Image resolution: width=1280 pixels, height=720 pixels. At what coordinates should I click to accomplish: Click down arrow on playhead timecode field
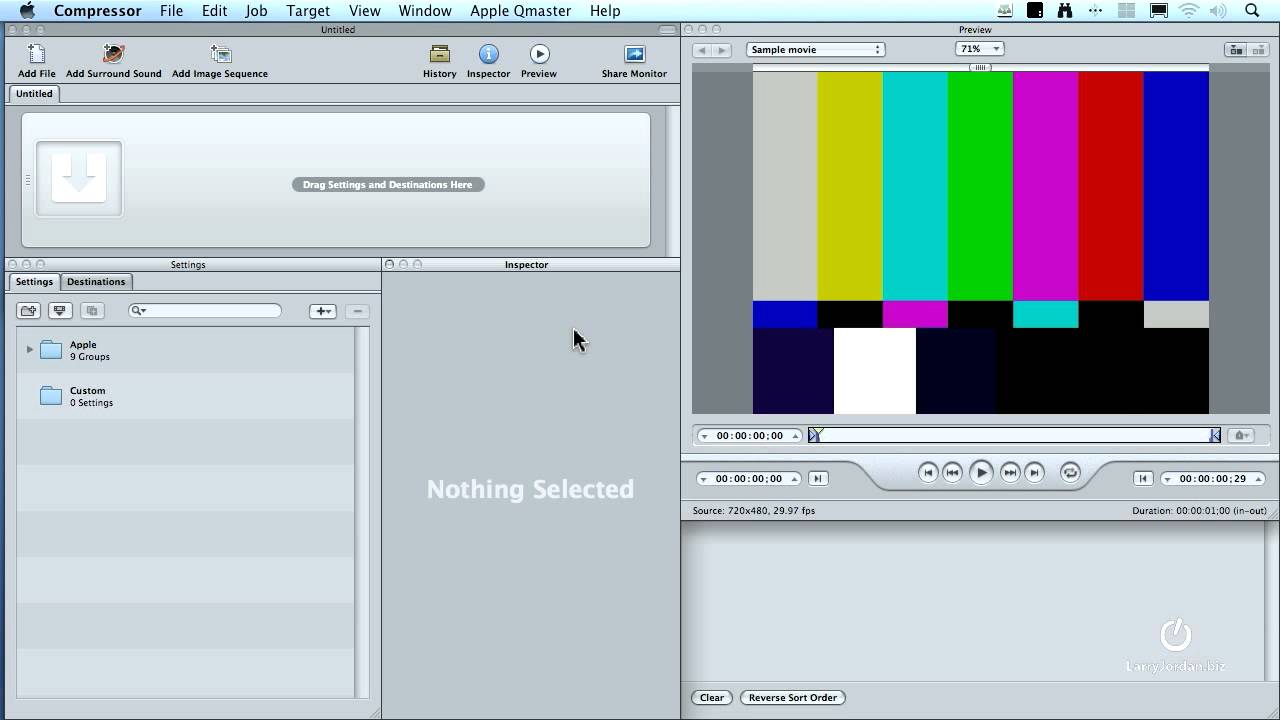point(704,436)
